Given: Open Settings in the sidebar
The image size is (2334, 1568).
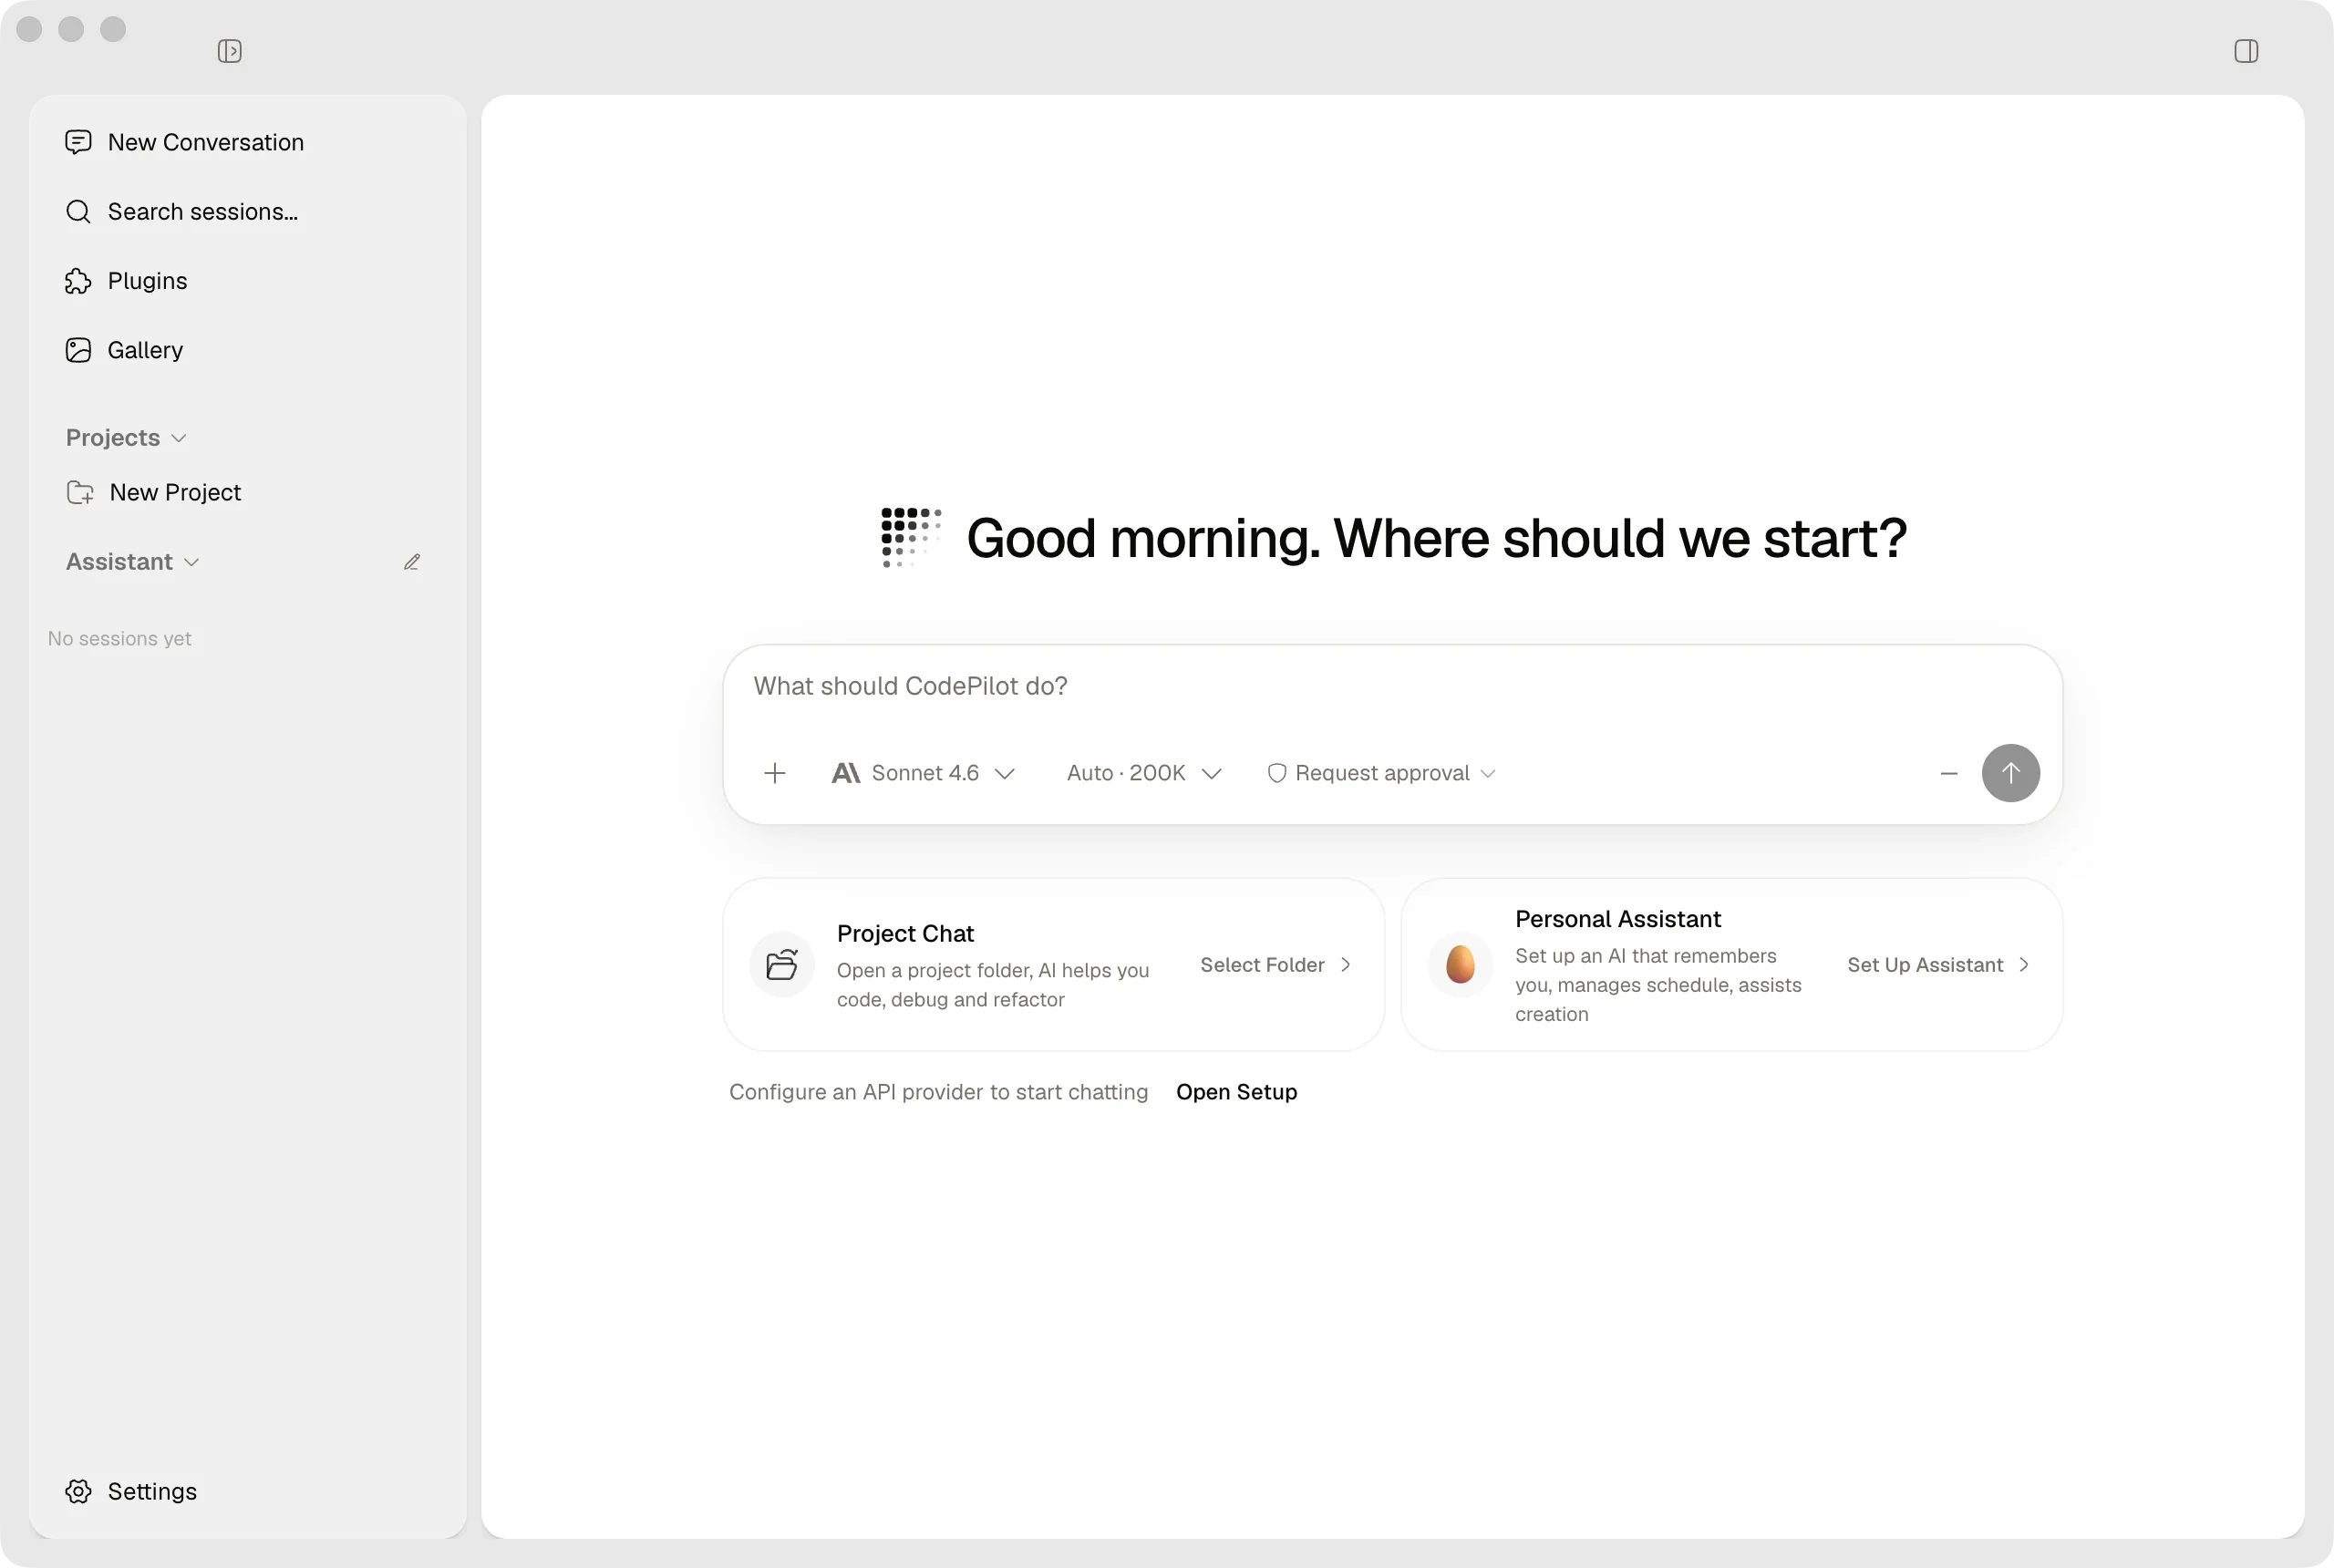Looking at the screenshot, I should [x=247, y=1491].
